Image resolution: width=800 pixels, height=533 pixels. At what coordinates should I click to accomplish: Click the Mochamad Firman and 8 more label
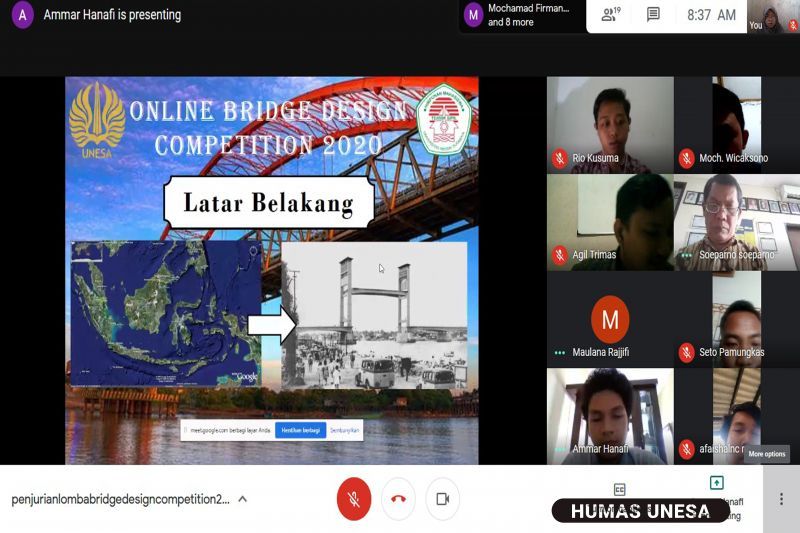click(529, 15)
